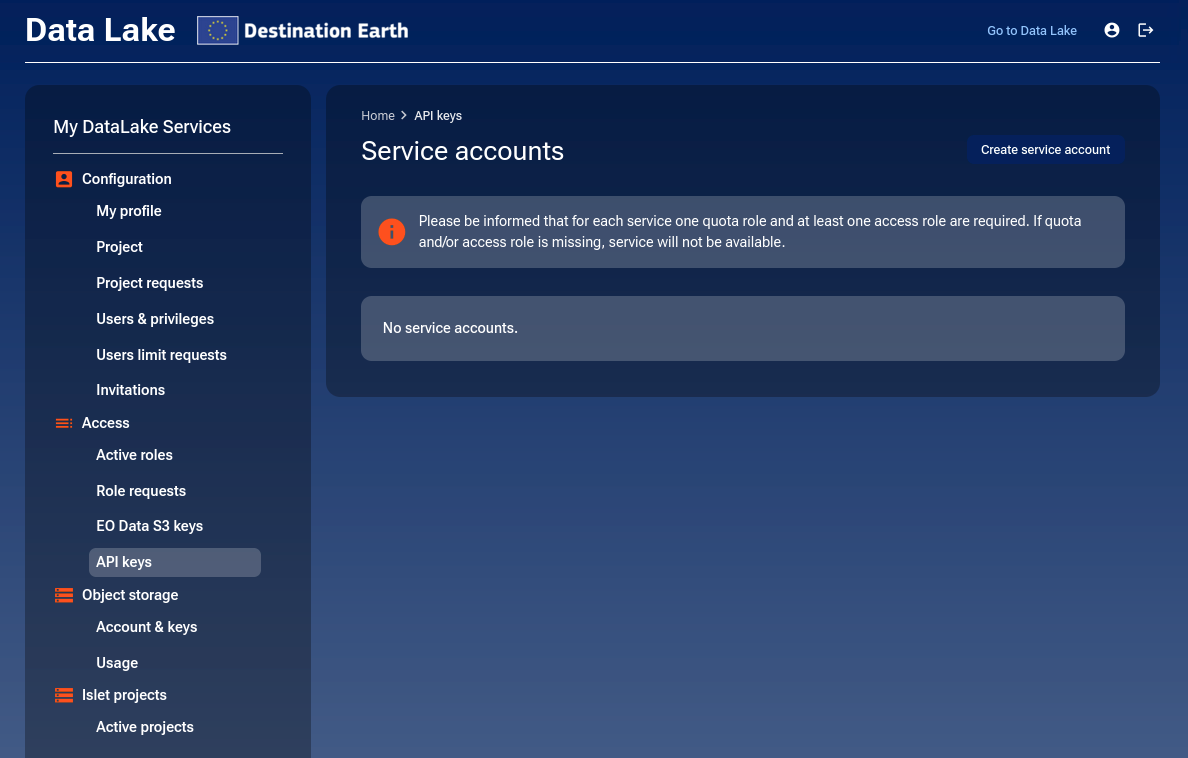
Task: Select My profile from the menu
Action: [128, 211]
